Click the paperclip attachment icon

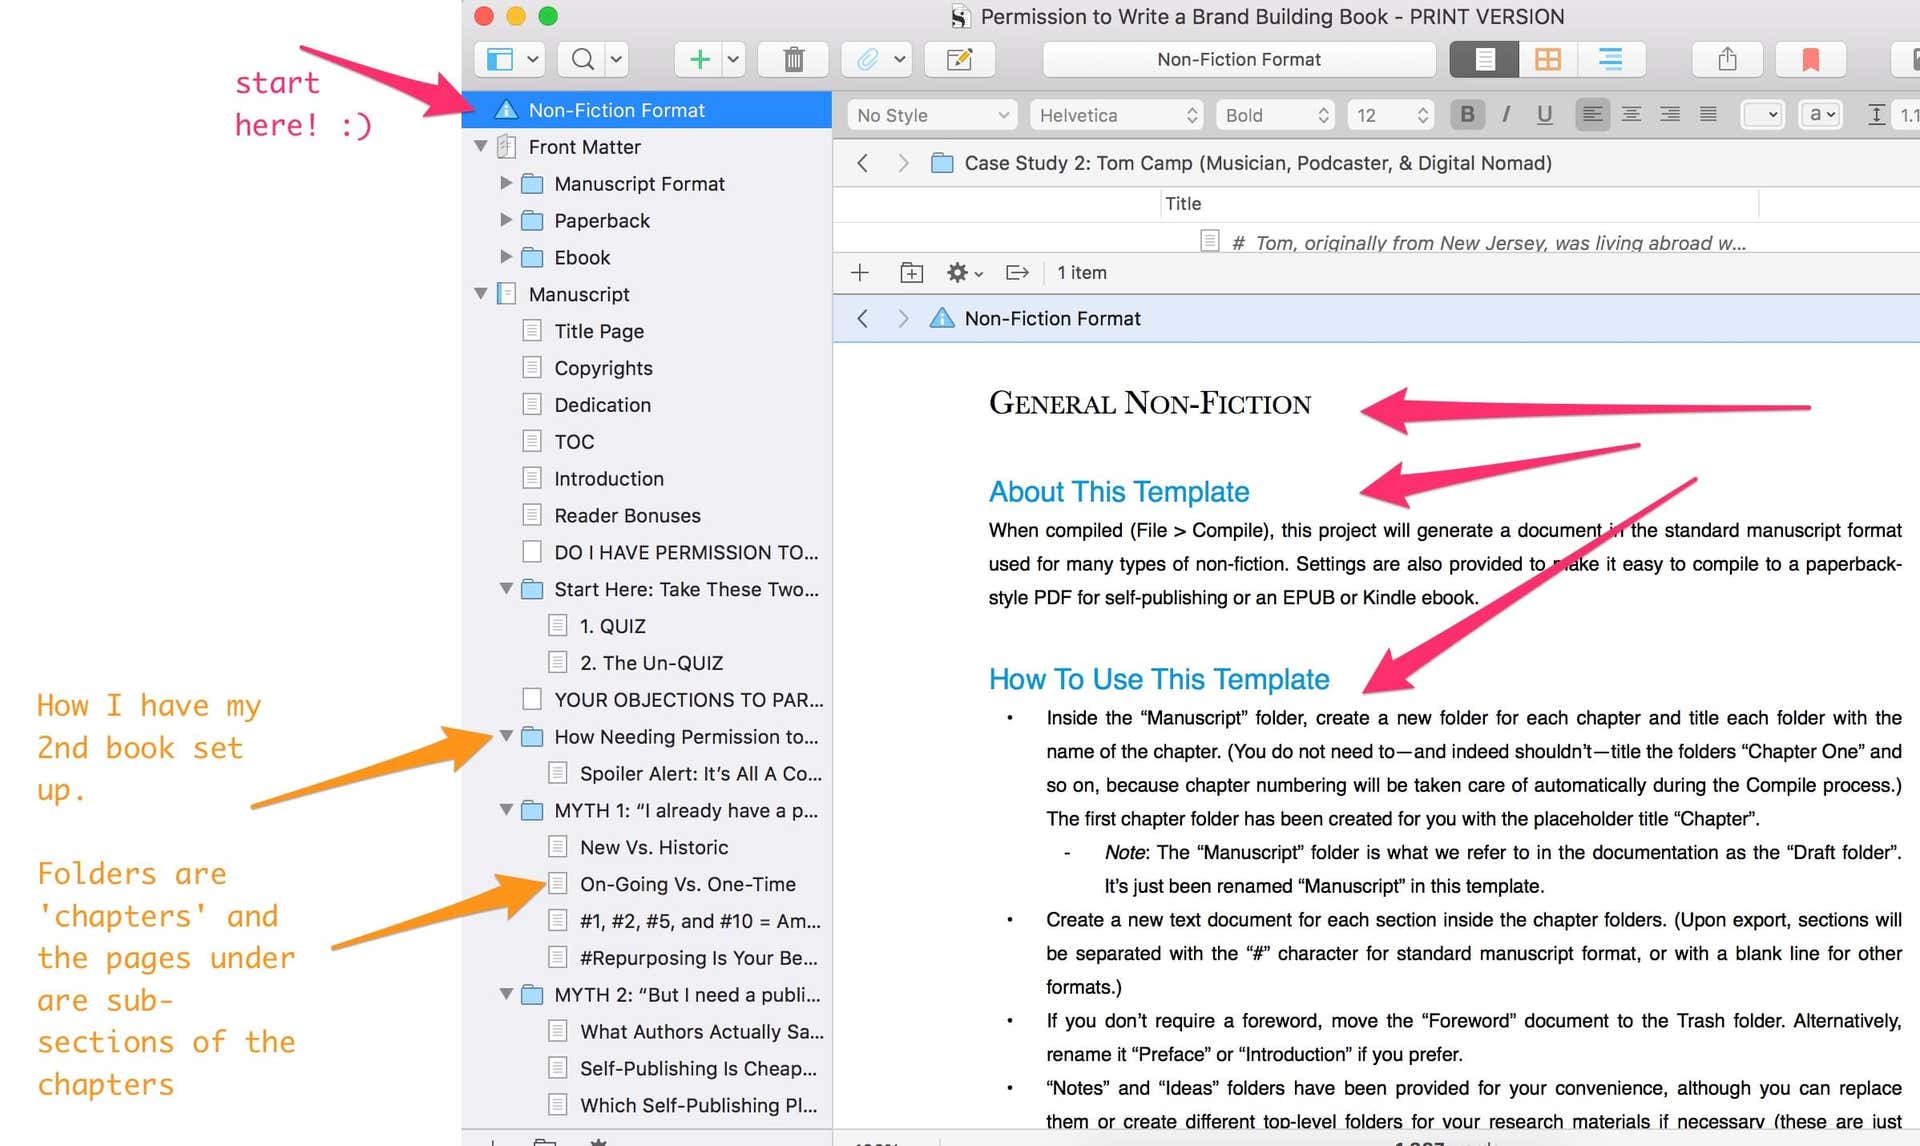866,60
